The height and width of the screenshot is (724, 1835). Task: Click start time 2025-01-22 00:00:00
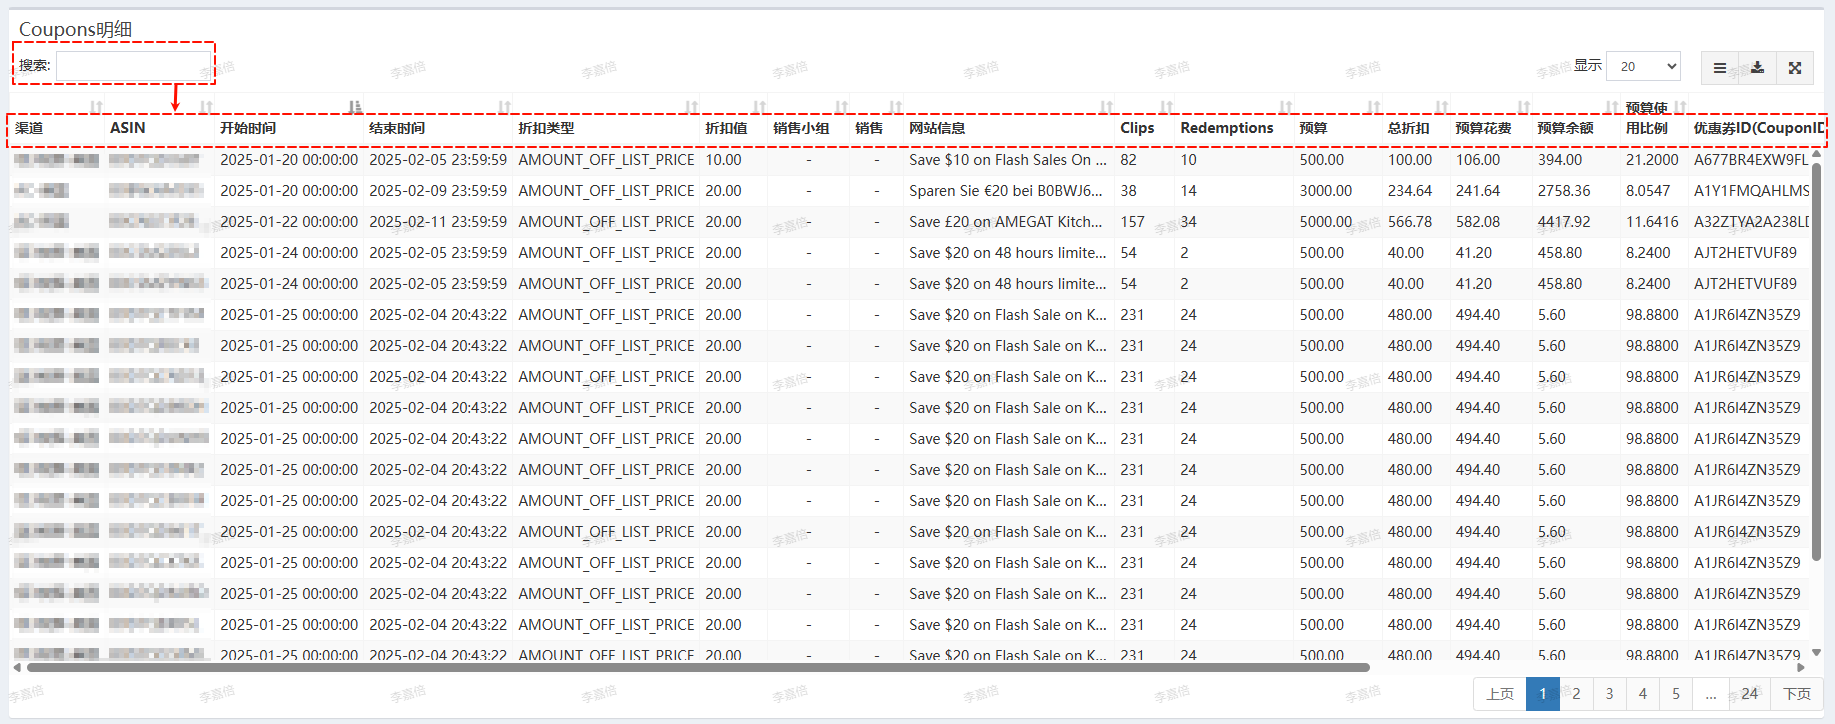coord(289,222)
